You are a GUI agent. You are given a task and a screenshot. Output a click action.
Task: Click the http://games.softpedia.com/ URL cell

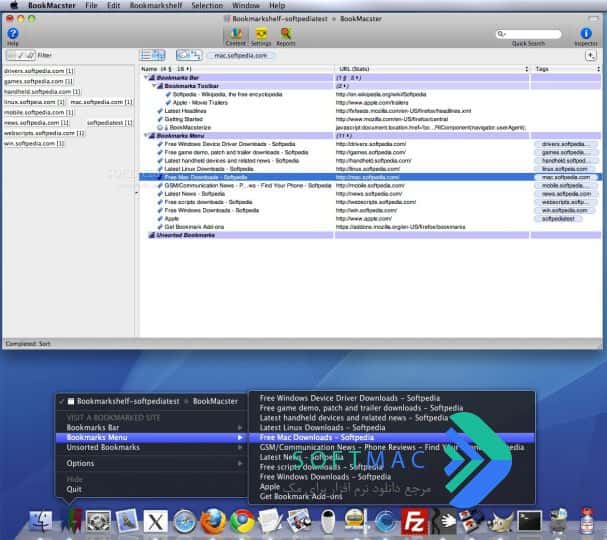point(431,152)
